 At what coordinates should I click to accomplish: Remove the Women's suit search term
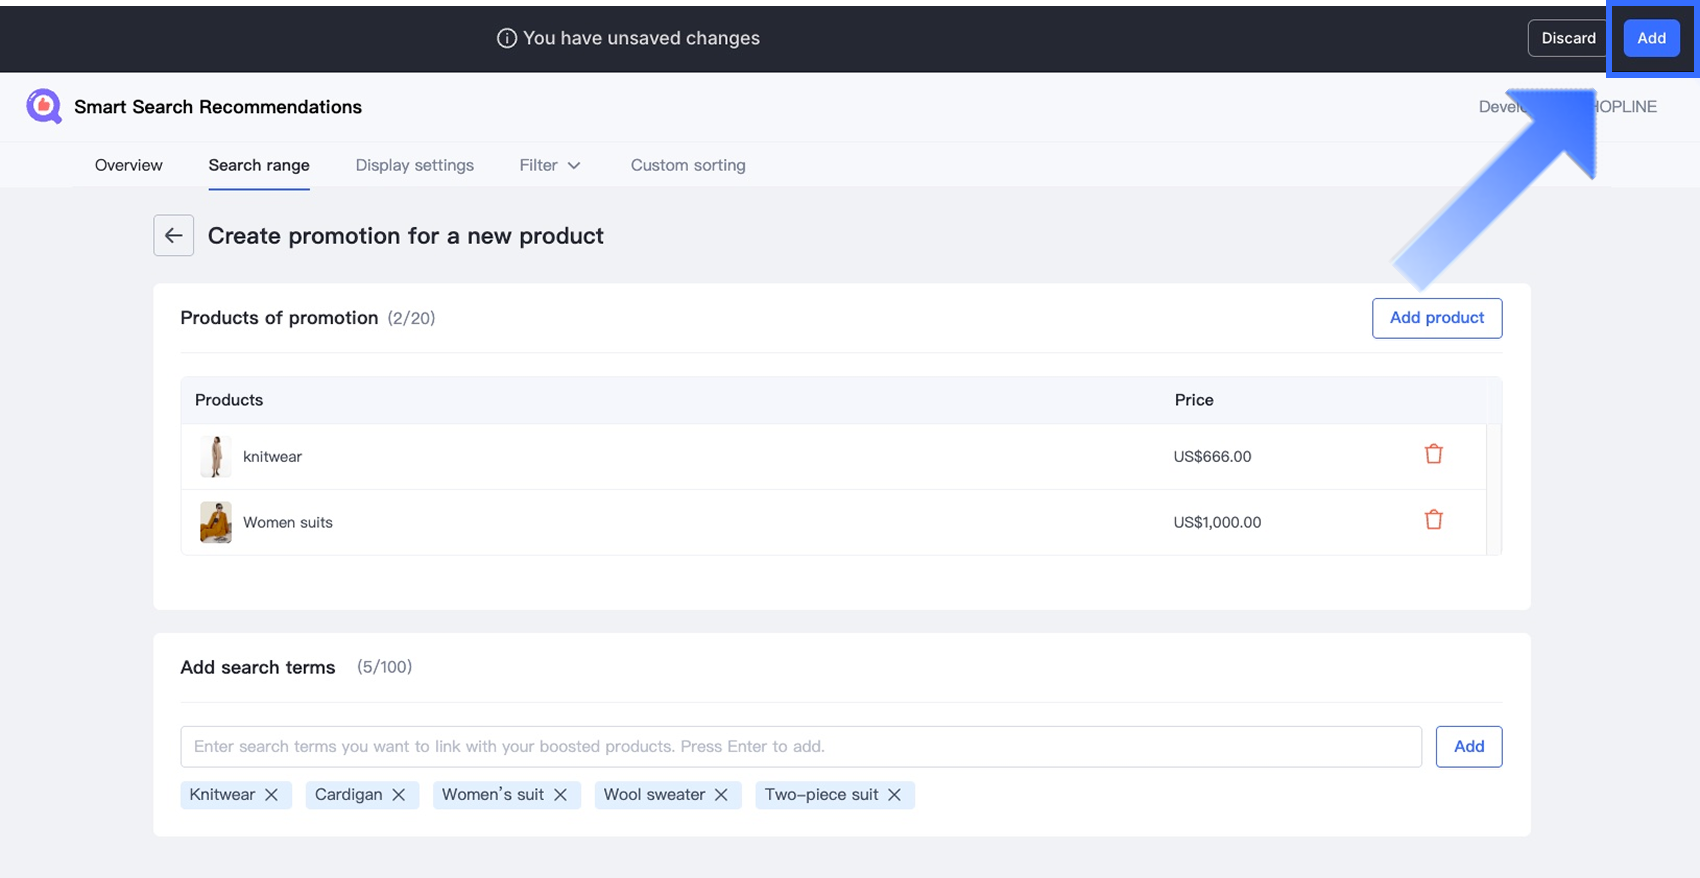tap(561, 795)
